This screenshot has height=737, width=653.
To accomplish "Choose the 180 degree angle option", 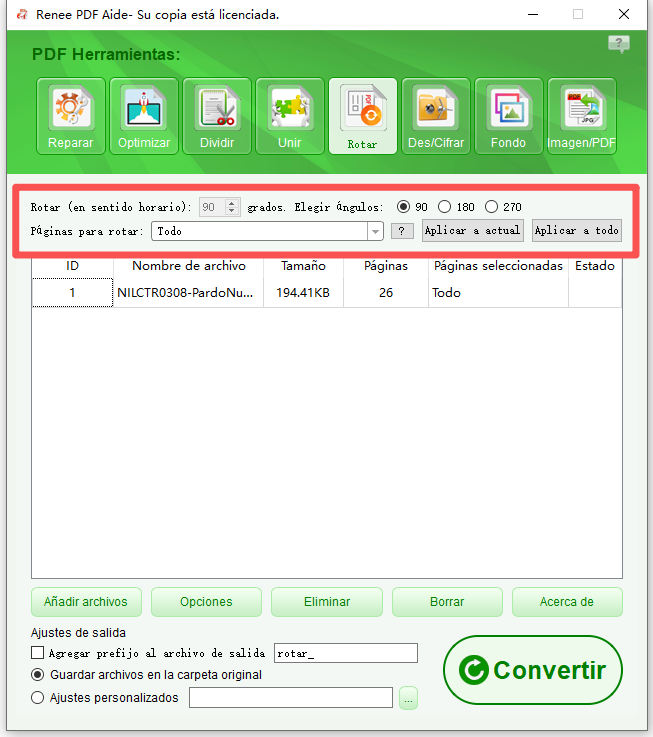I will coord(444,207).
